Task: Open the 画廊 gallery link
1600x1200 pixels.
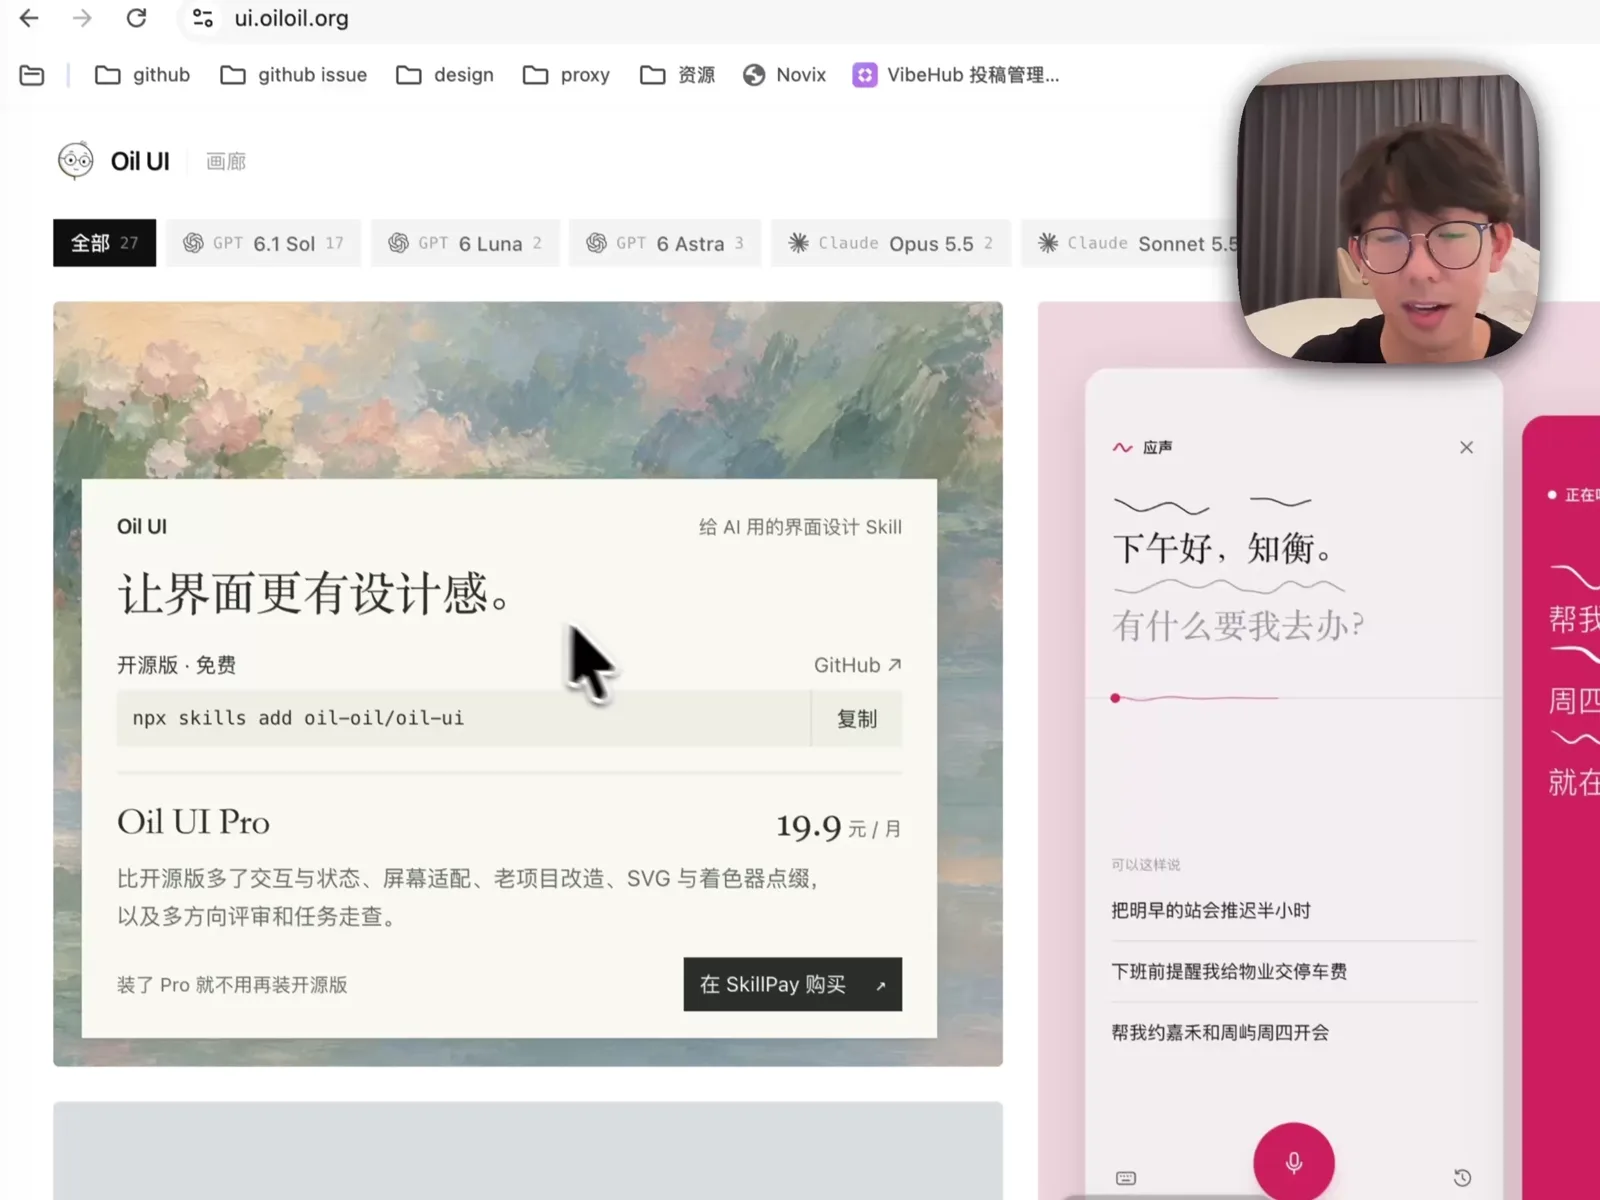Action: pyautogui.click(x=226, y=161)
